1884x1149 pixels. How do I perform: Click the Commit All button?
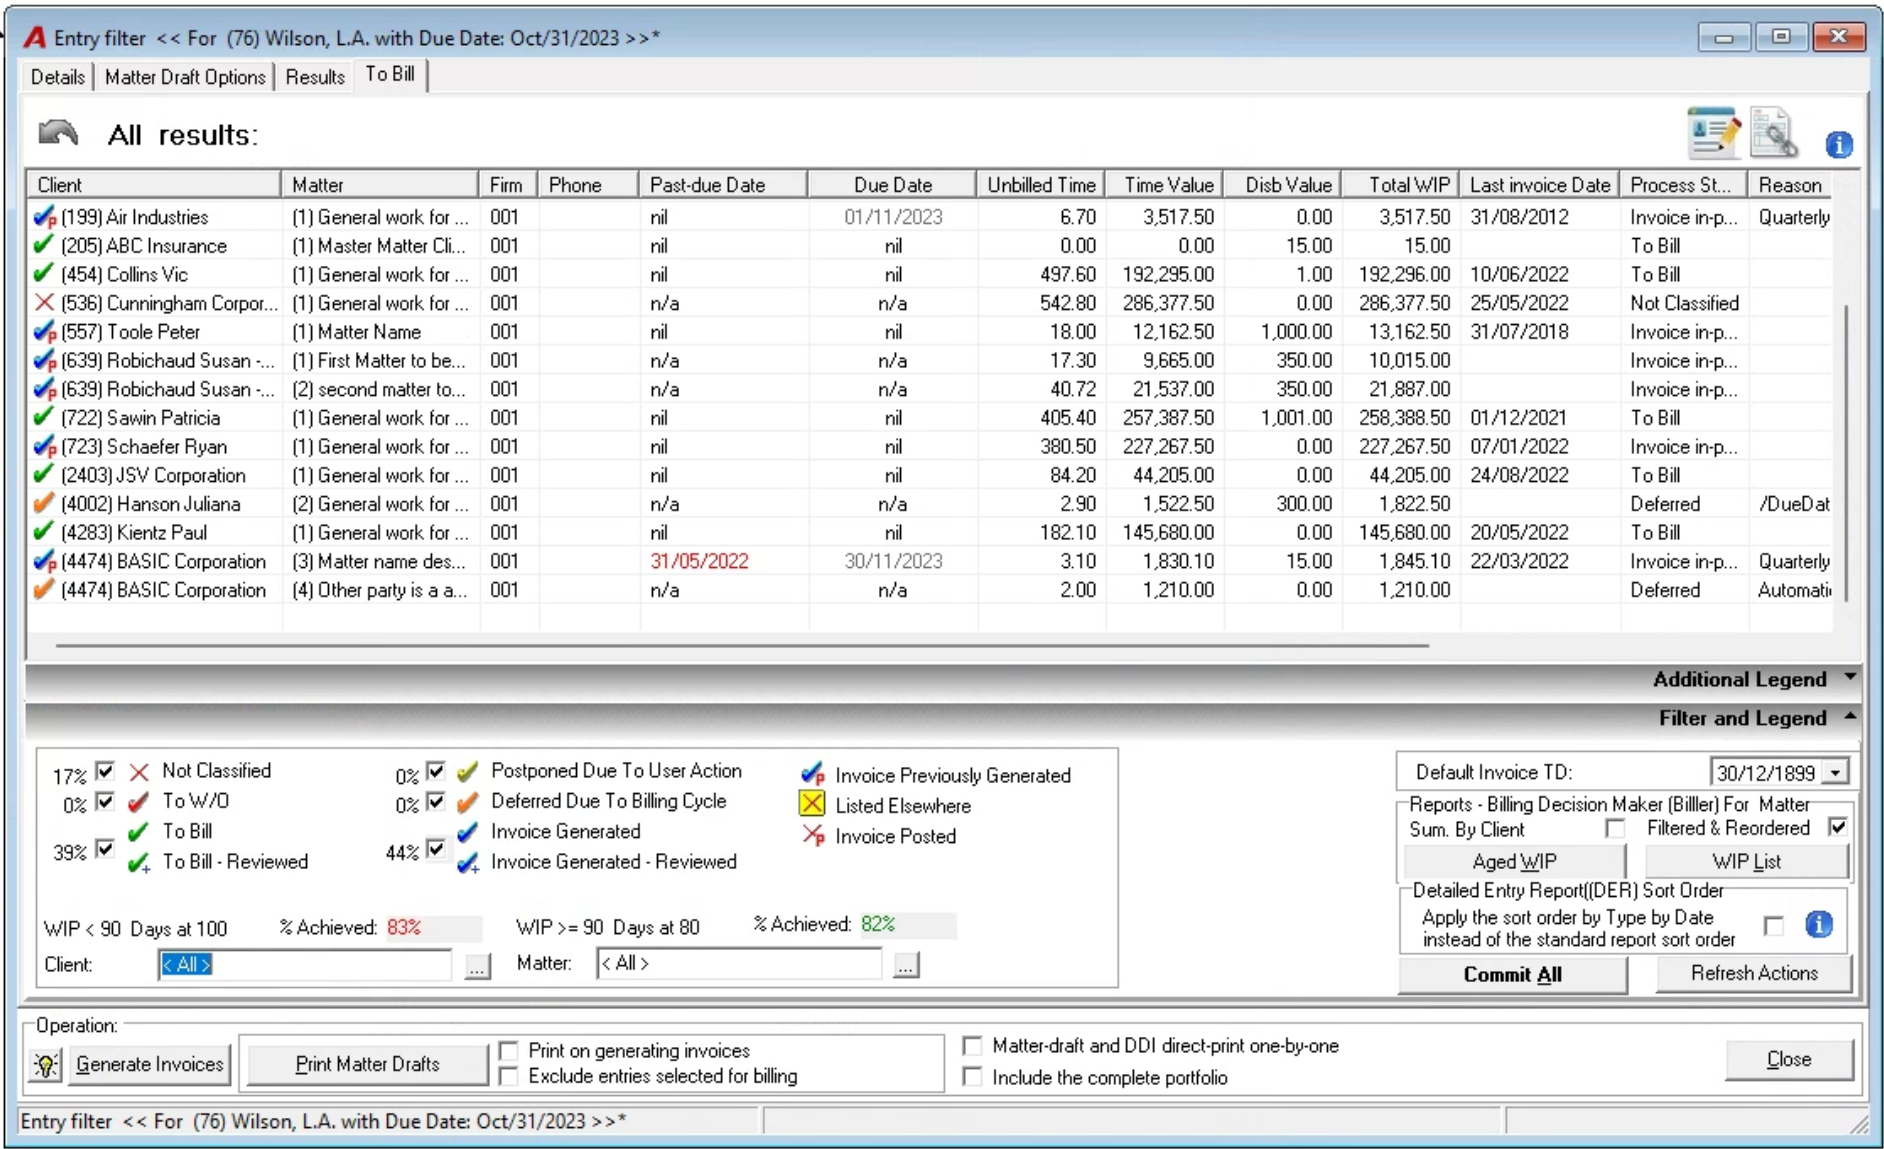[x=1512, y=974]
